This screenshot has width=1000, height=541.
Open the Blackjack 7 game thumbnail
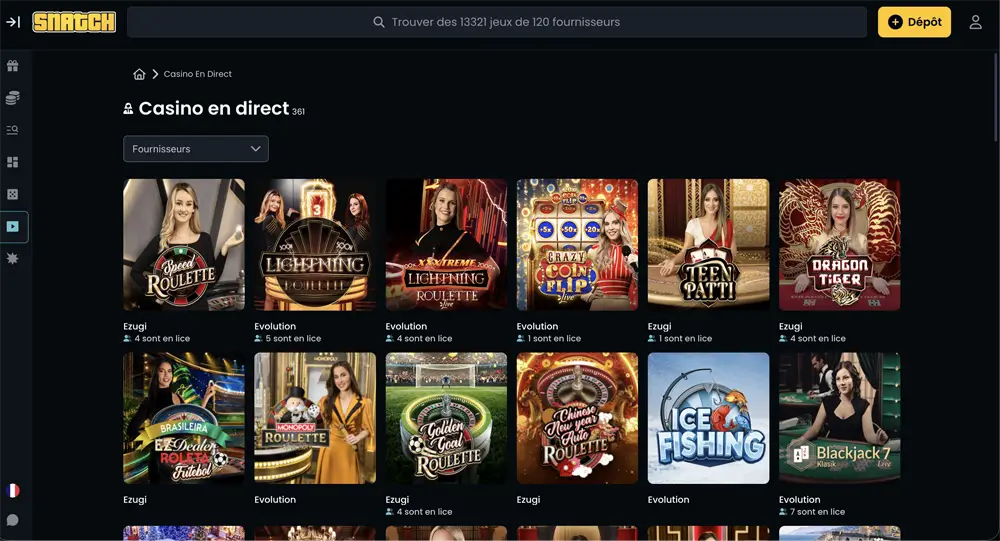click(x=840, y=418)
